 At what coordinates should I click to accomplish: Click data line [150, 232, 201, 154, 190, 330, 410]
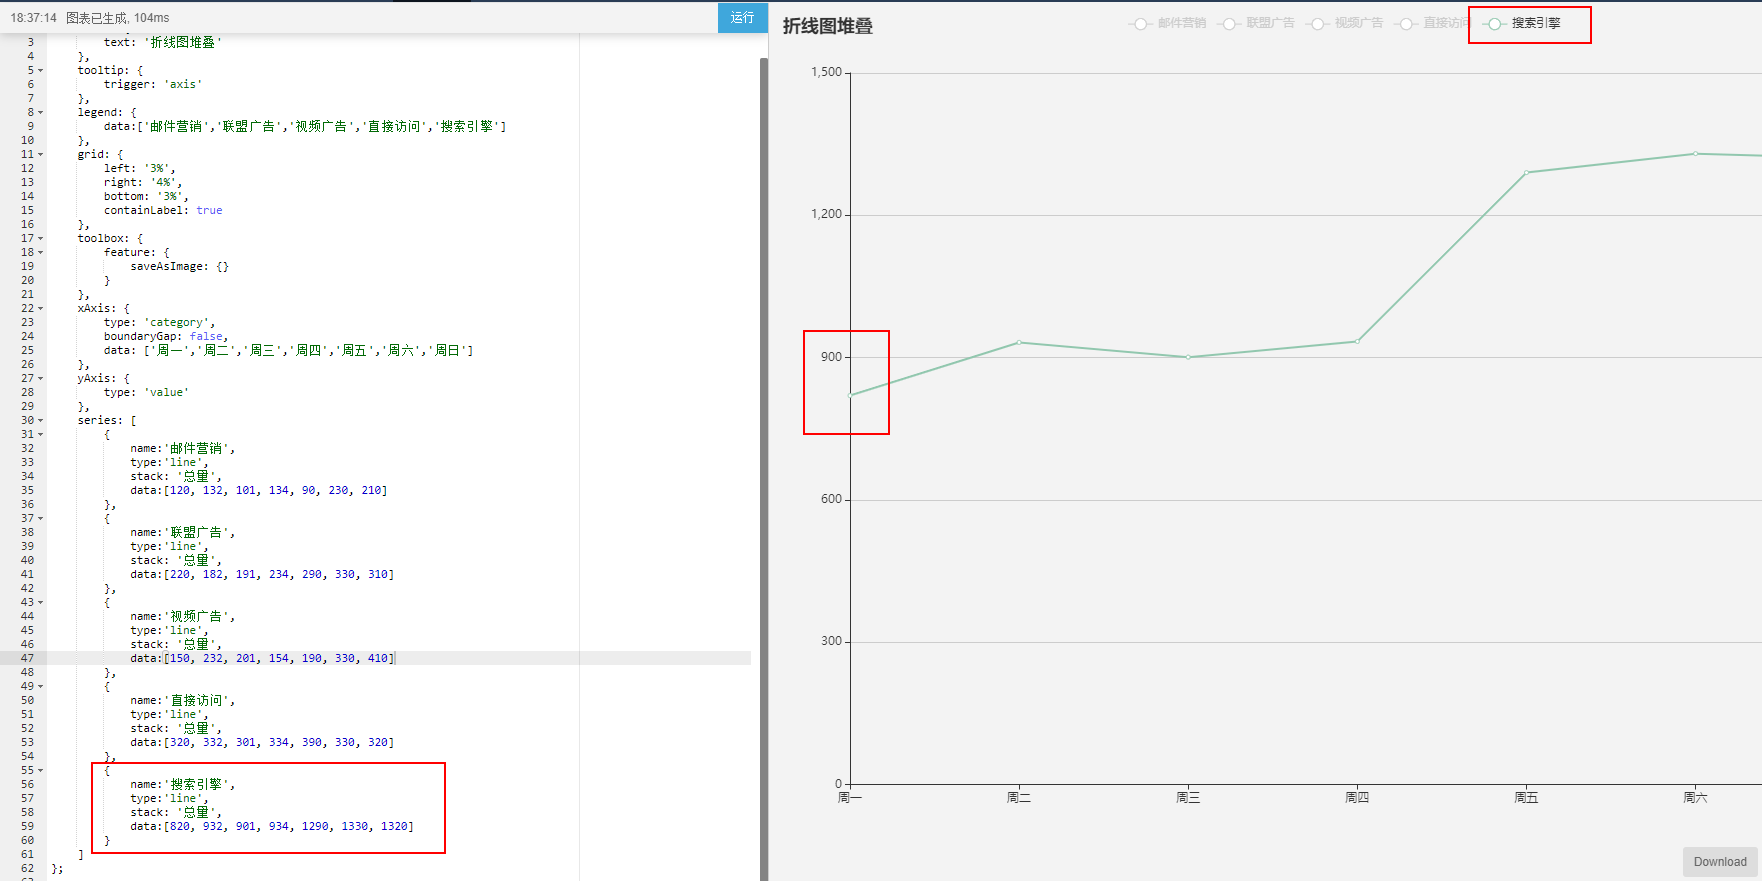click(x=262, y=658)
